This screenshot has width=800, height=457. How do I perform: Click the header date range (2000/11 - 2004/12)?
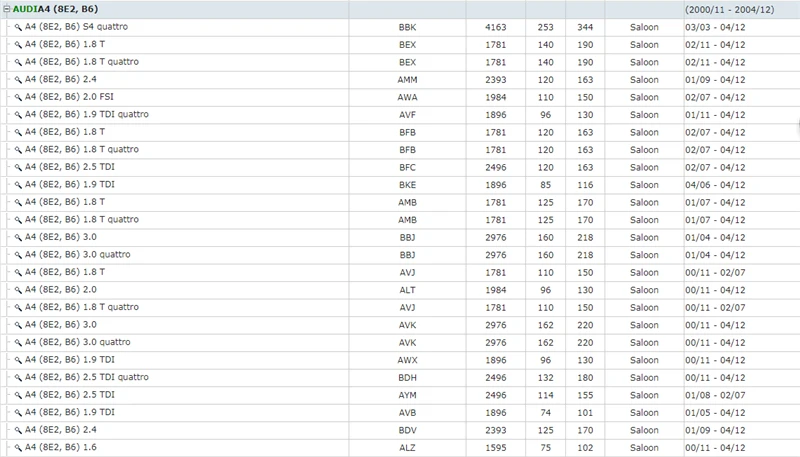(730, 10)
